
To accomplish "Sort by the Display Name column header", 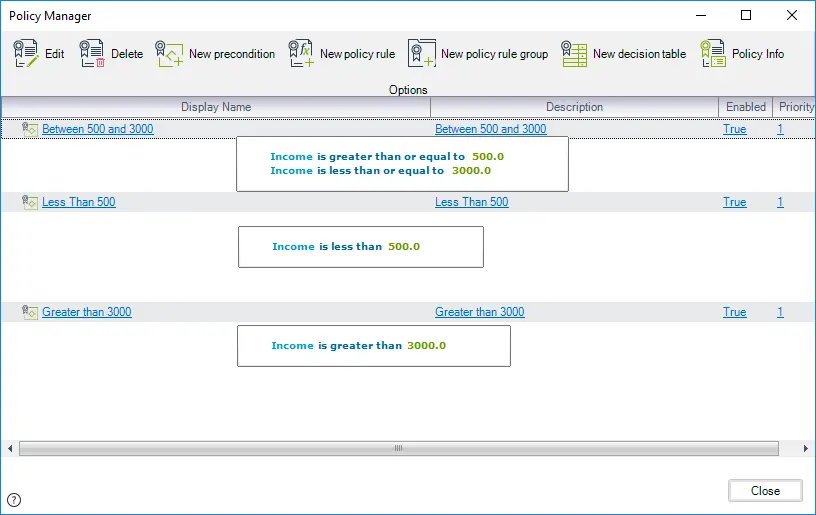I will pos(216,107).
